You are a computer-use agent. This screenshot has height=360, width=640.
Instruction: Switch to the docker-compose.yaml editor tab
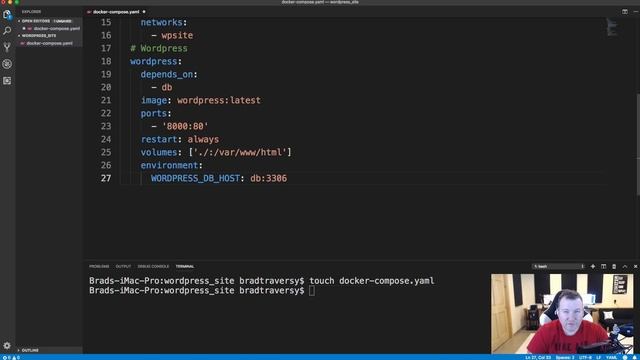point(116,12)
